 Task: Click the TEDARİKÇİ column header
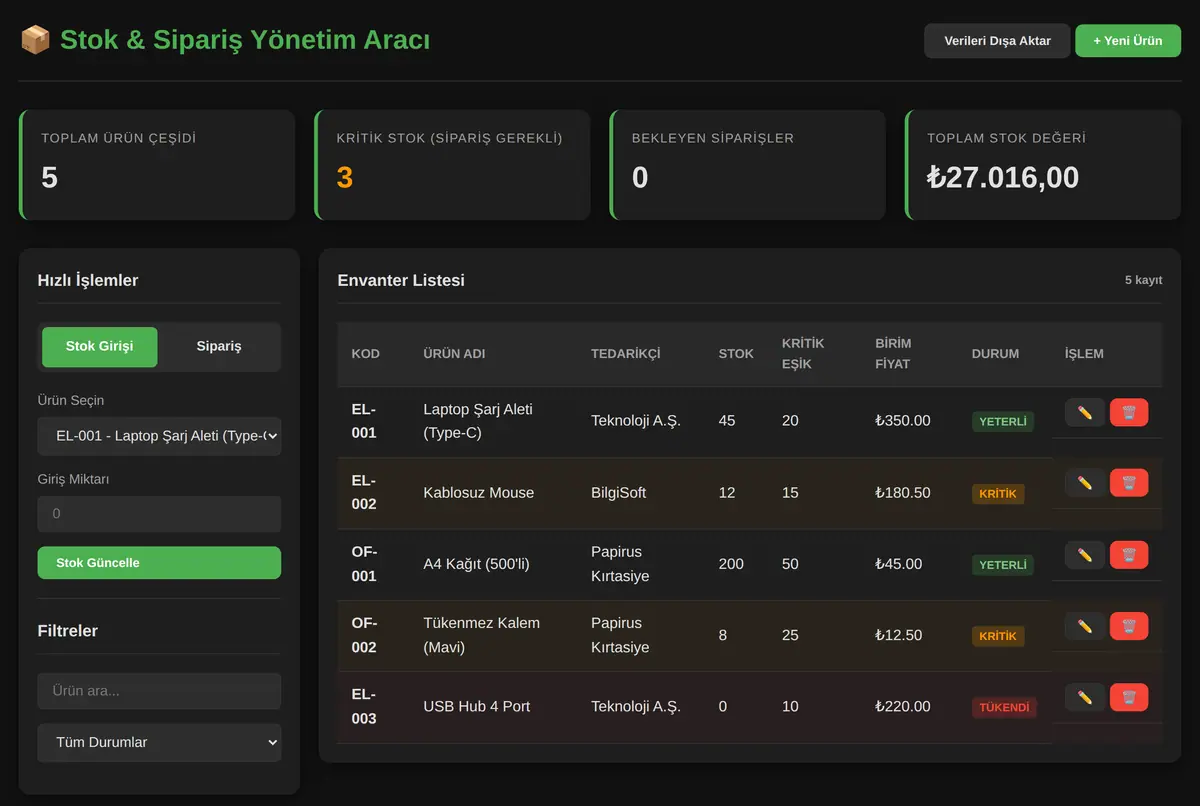point(626,354)
